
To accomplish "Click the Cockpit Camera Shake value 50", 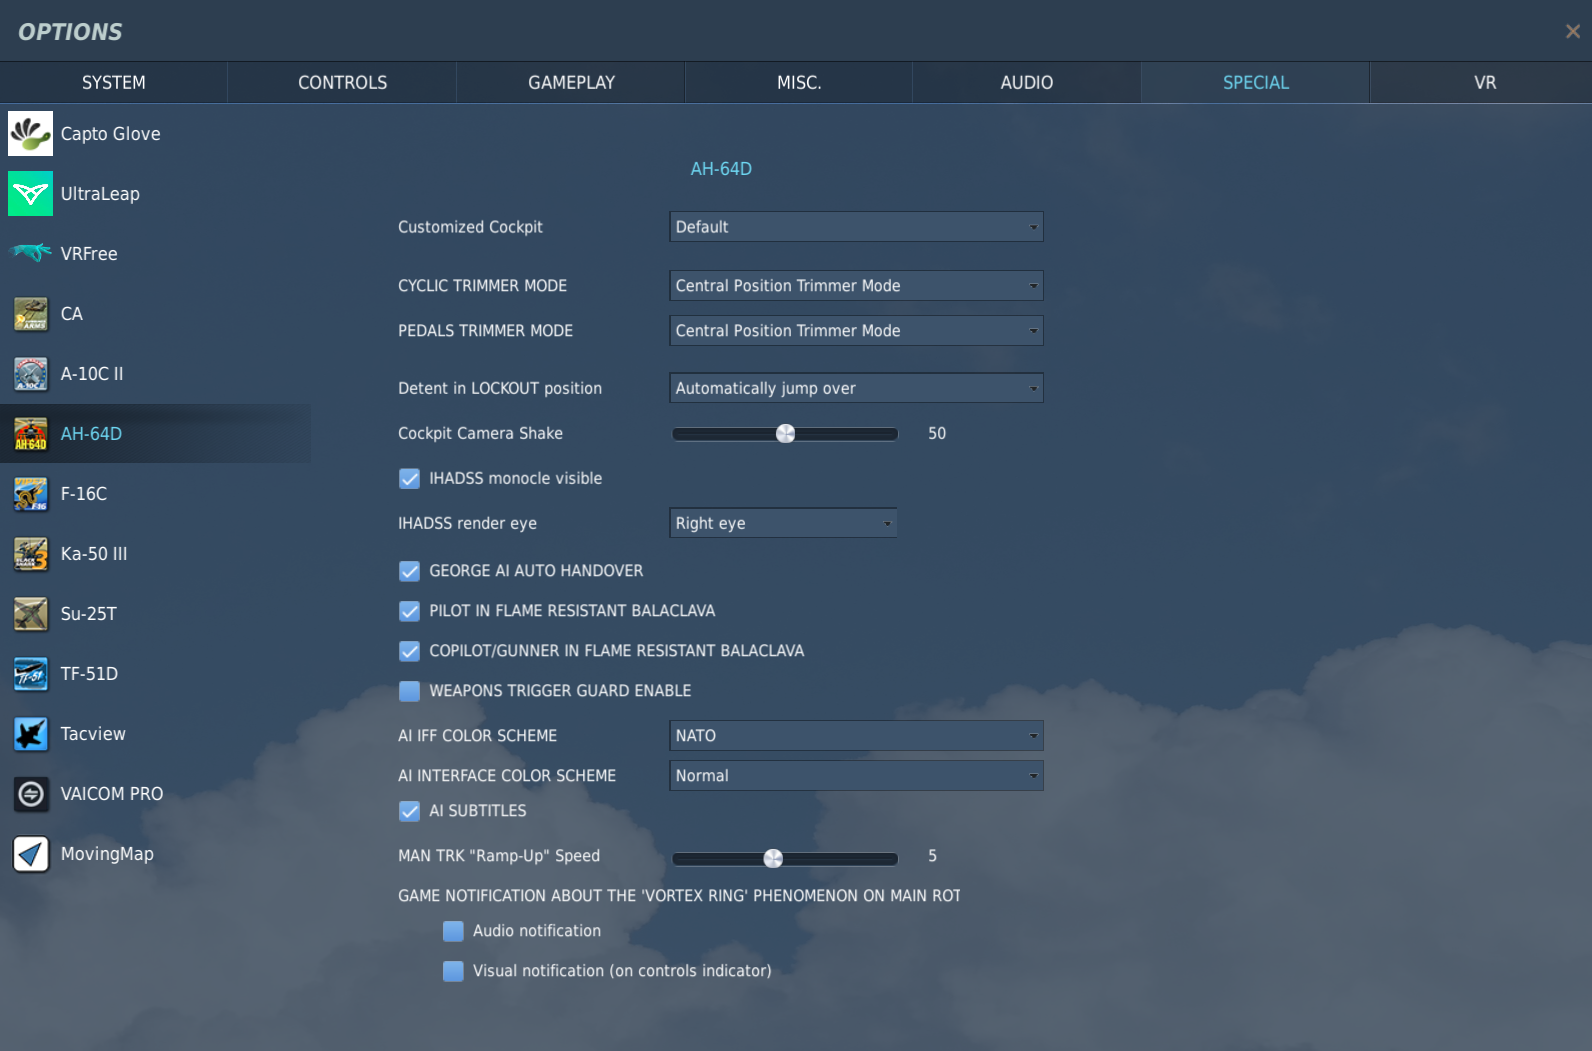I will click(937, 434).
